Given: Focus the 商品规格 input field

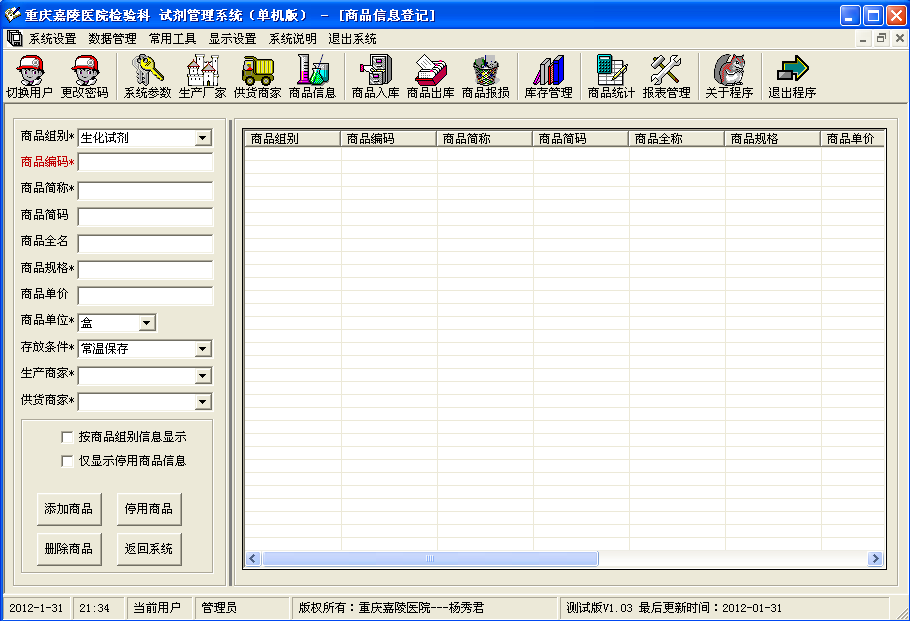Looking at the screenshot, I should point(145,270).
